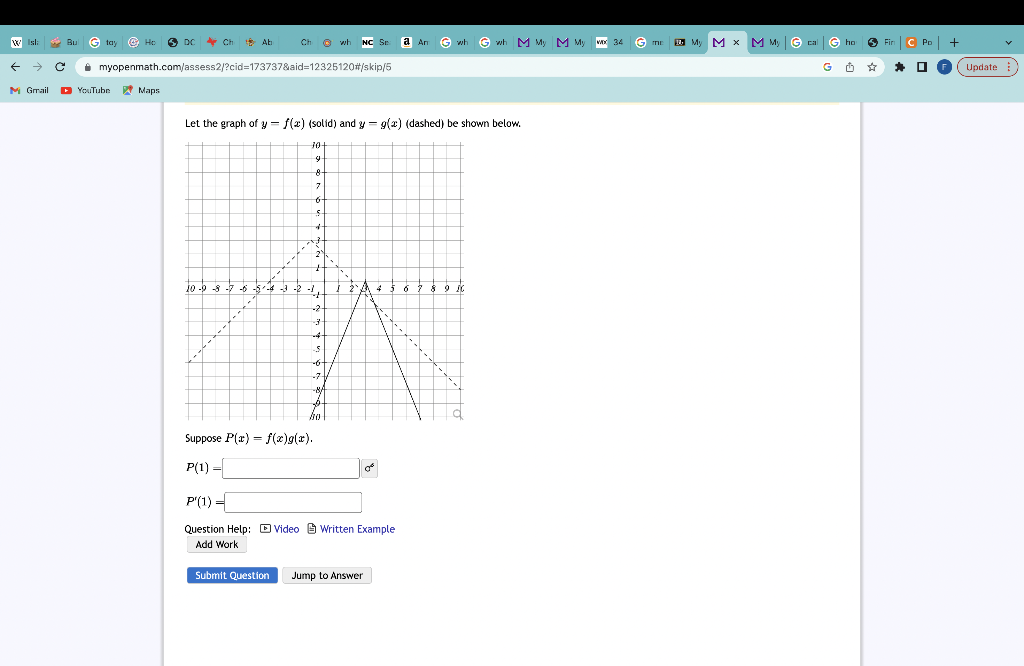Toggle the bookmark star for this page
1024x666 pixels.
pos(873,67)
